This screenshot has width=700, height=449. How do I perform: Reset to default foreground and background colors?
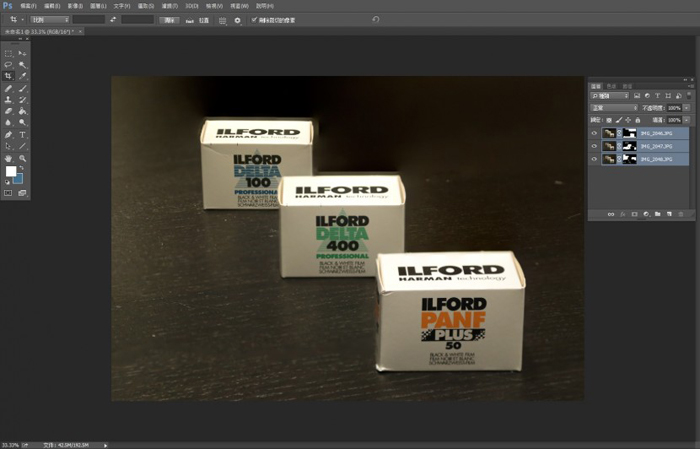click(7, 182)
